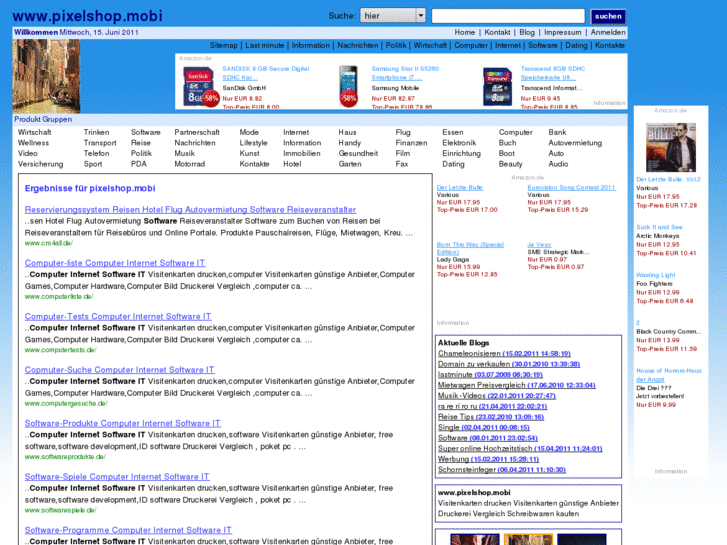Open Sitemap in the category bar
The height and width of the screenshot is (545, 727).
[223, 45]
